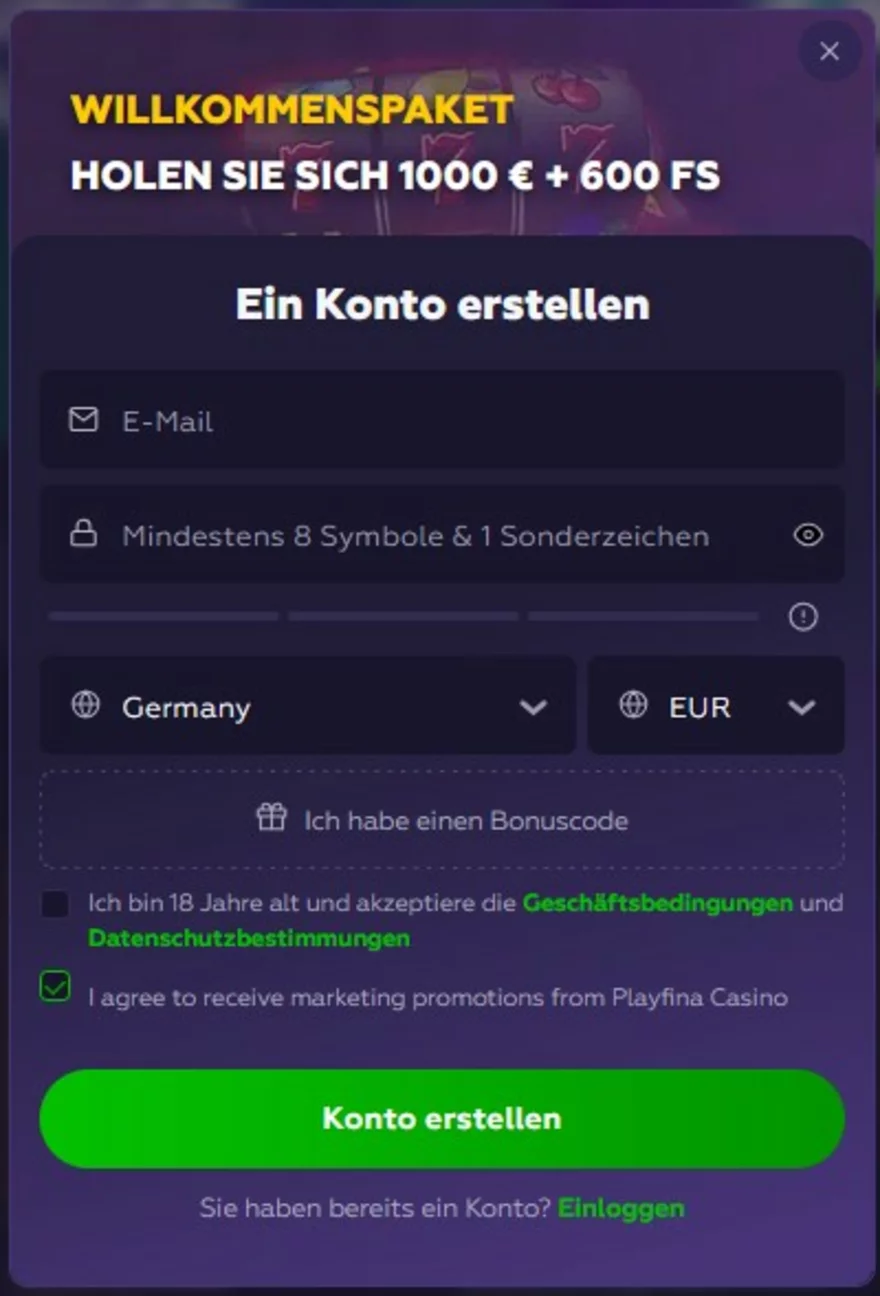Click the envelope icon in E-Mail field
Viewport: 880px width, 1296px height.
click(x=83, y=420)
